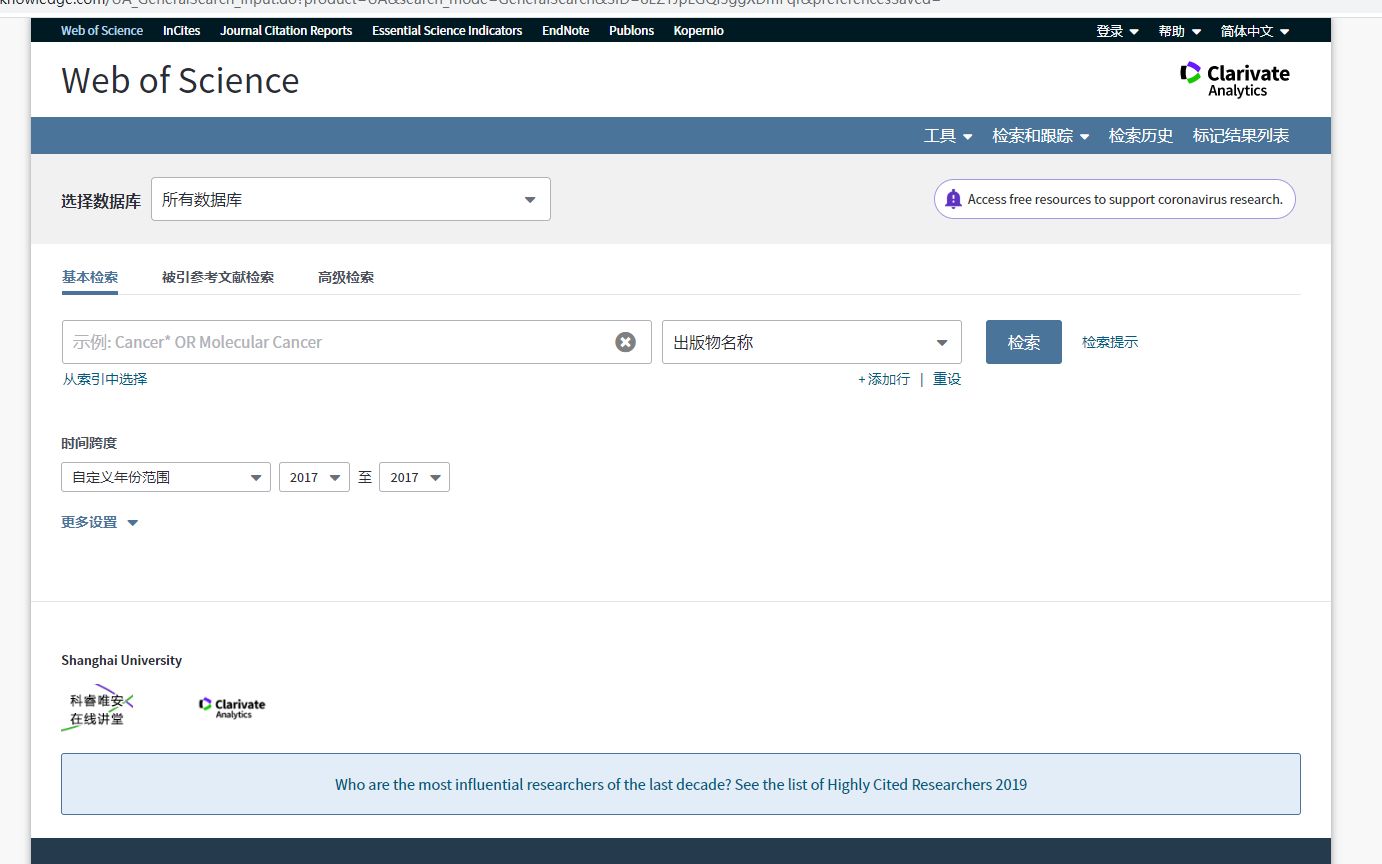
Task: Click the 检索 search button
Action: pyautogui.click(x=1024, y=342)
